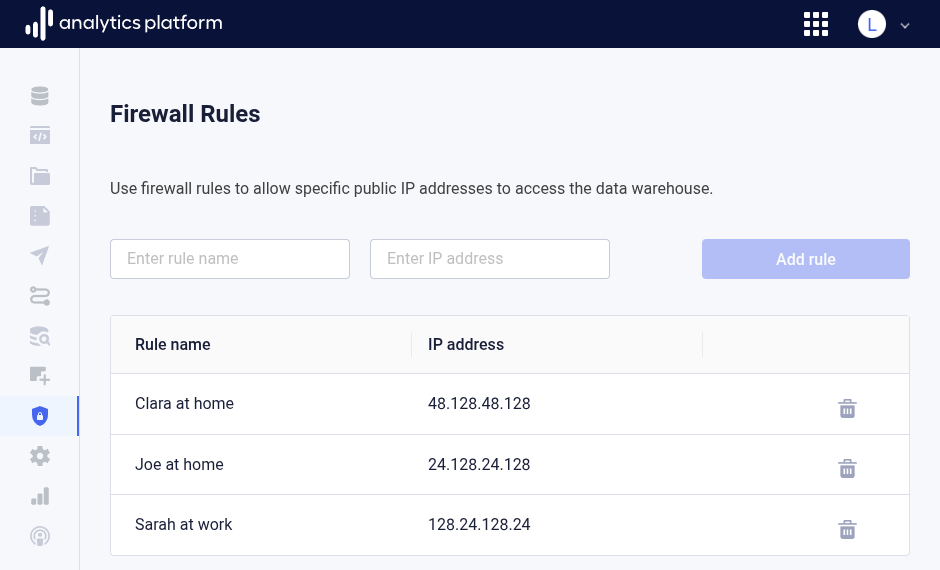Open the database search sidebar icon

point(40,336)
